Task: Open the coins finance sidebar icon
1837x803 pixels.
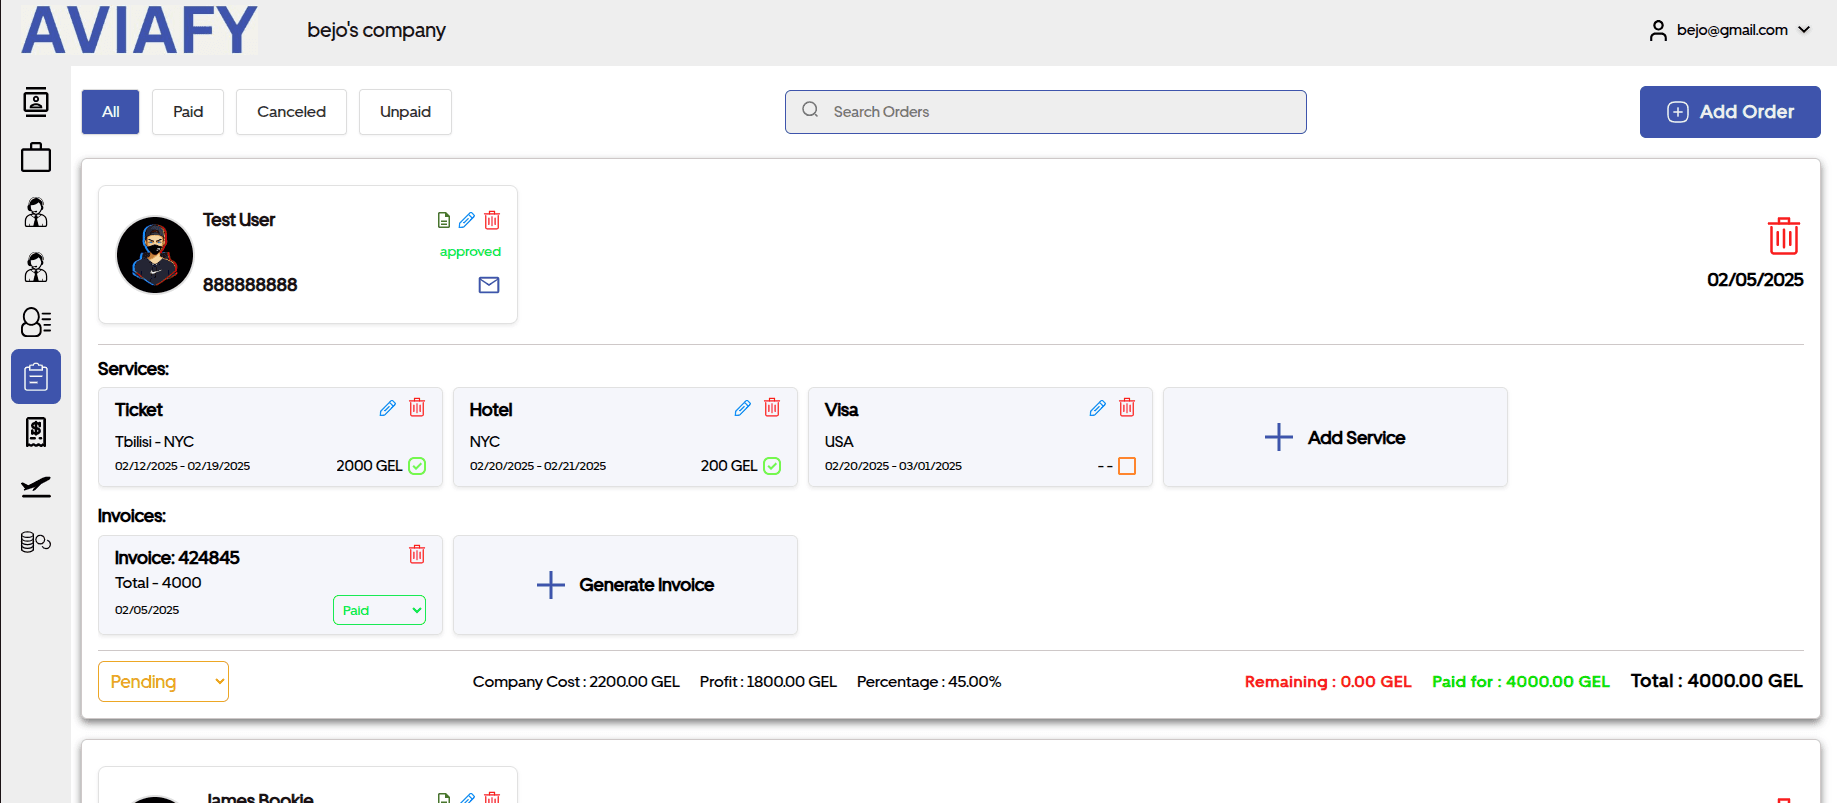Action: [x=36, y=542]
